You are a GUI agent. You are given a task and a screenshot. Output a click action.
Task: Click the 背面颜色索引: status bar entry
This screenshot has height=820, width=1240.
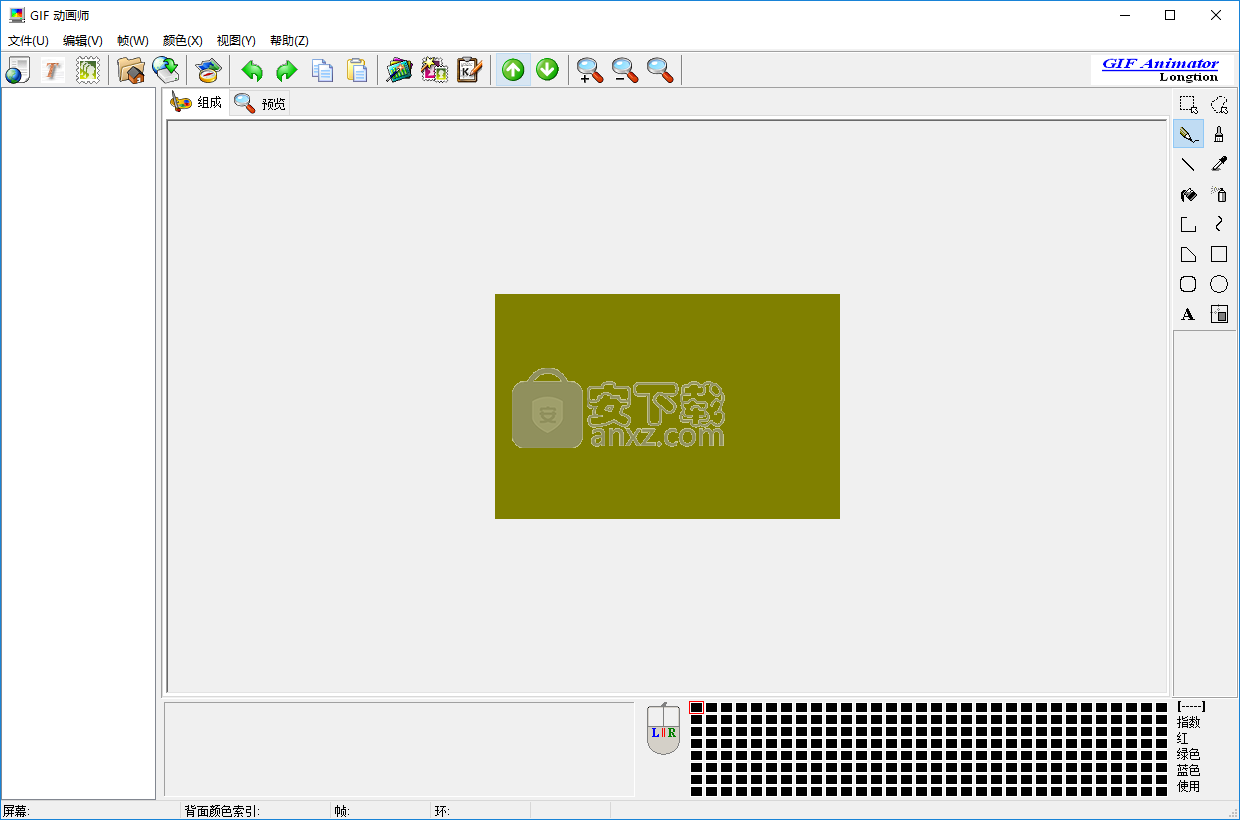(x=222, y=811)
